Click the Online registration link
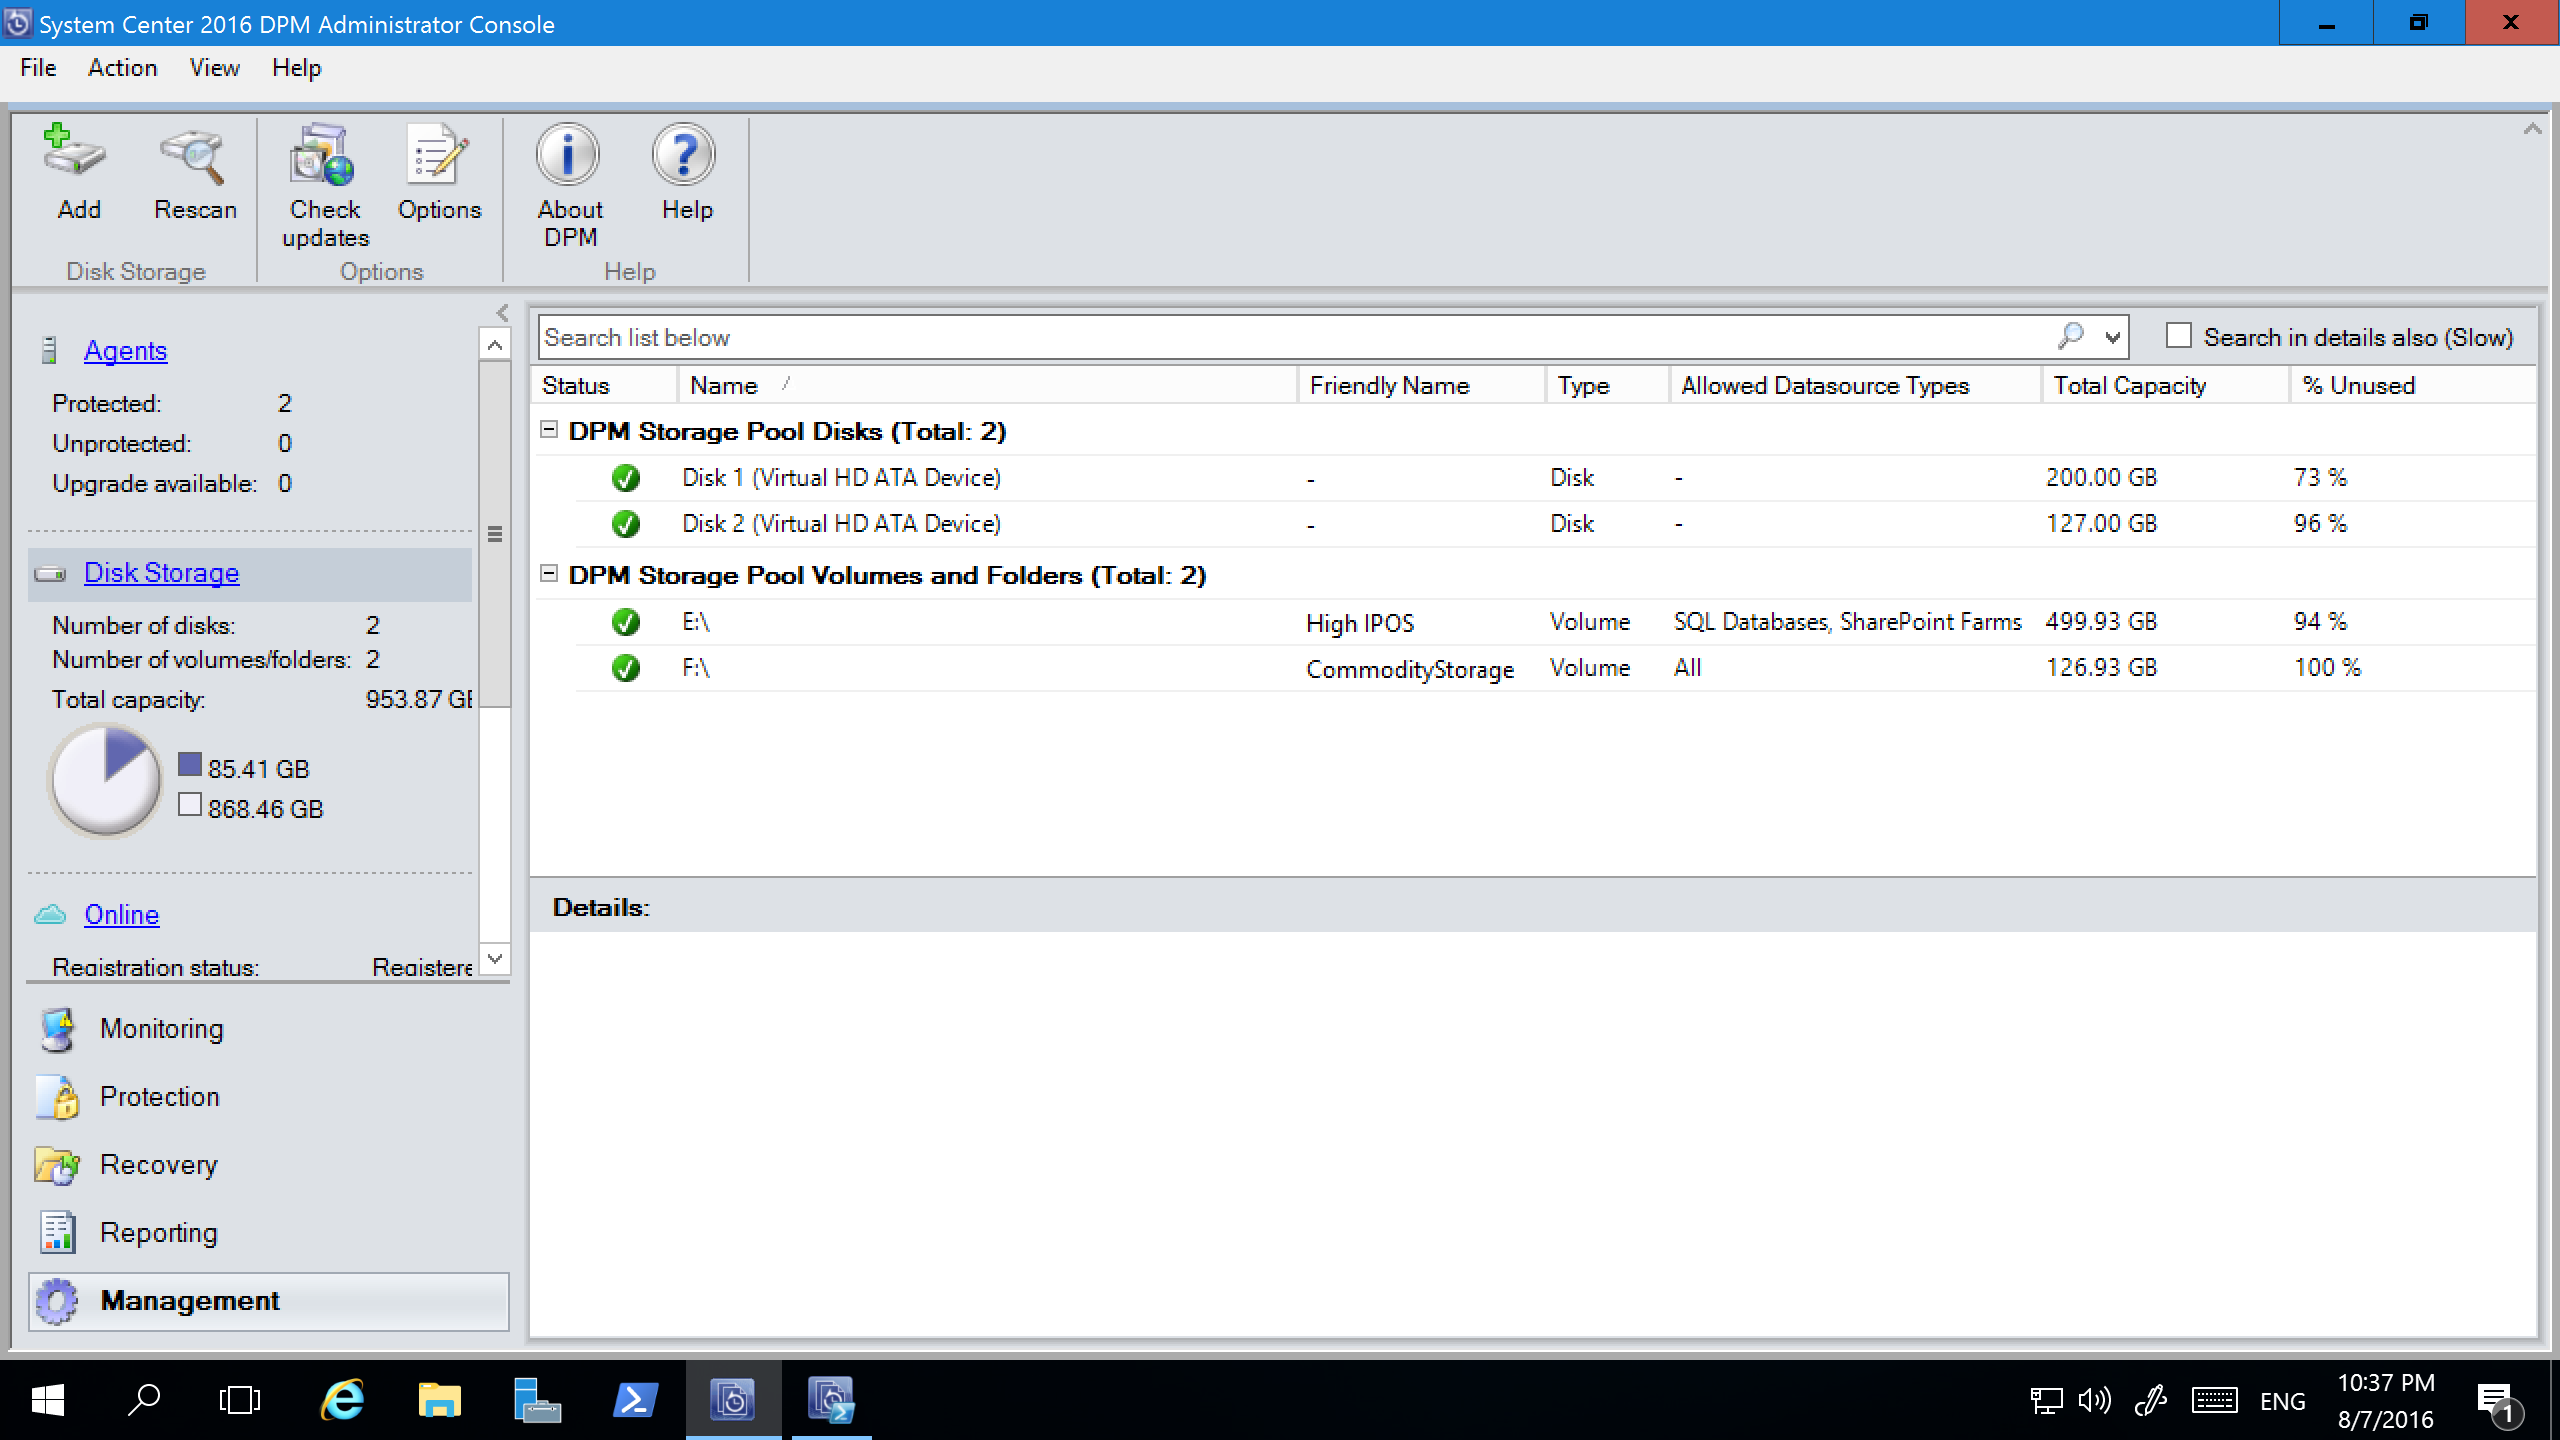This screenshot has height=1440, width=2560. tap(121, 914)
